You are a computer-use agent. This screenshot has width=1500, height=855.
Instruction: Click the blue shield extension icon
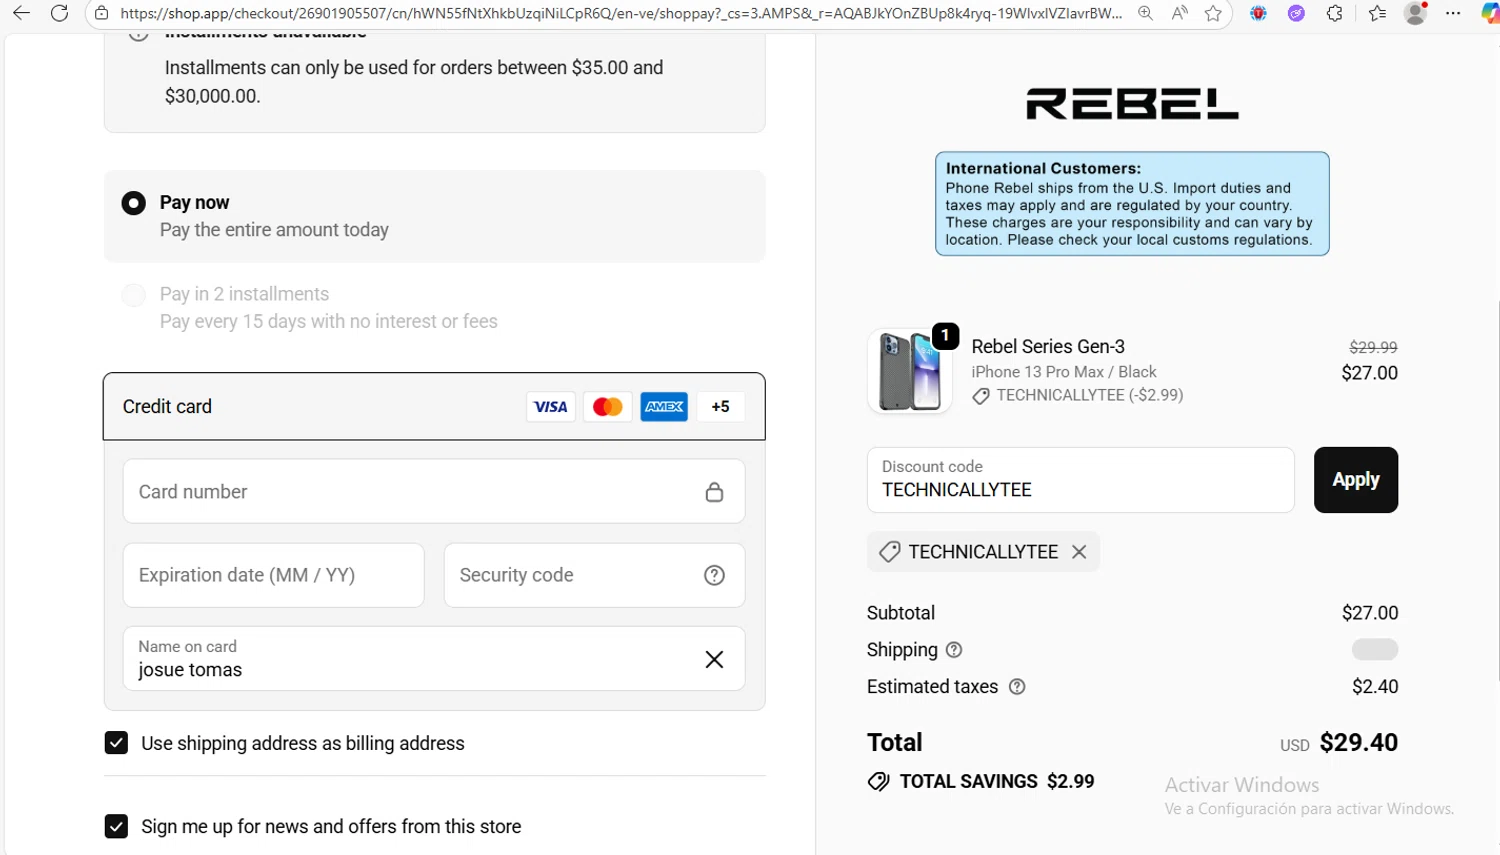[x=1258, y=13]
